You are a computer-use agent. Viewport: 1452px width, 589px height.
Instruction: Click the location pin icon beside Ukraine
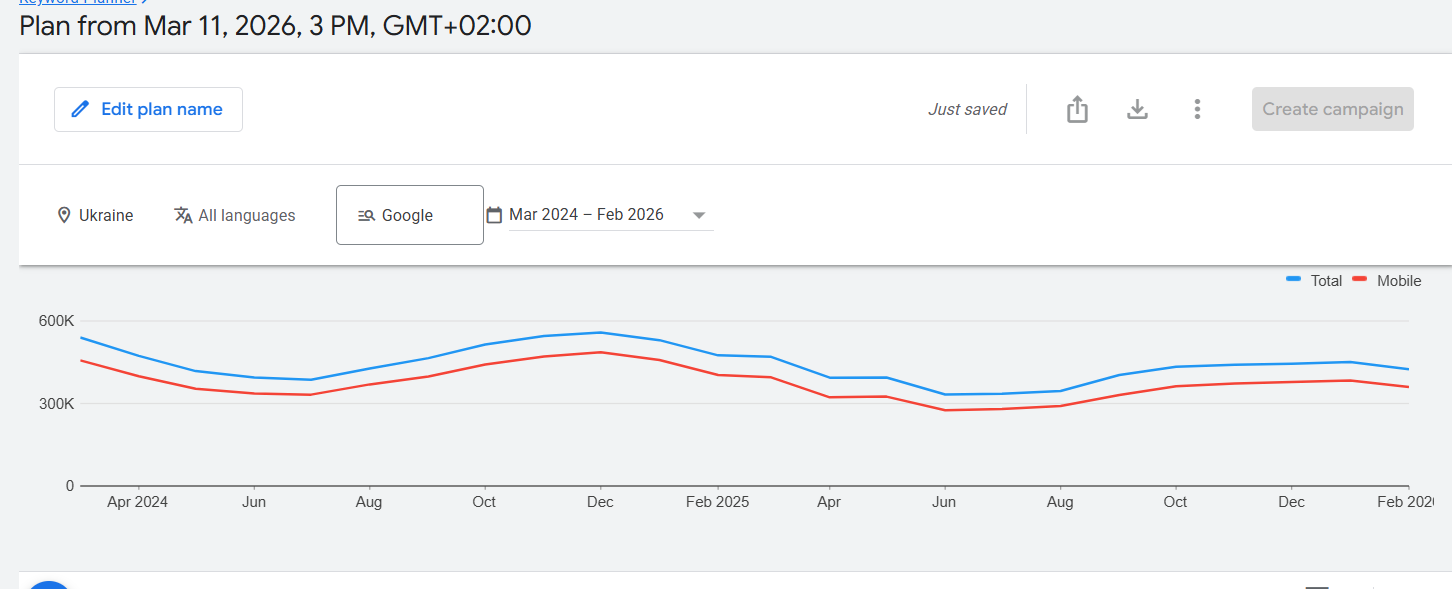pyautogui.click(x=64, y=215)
